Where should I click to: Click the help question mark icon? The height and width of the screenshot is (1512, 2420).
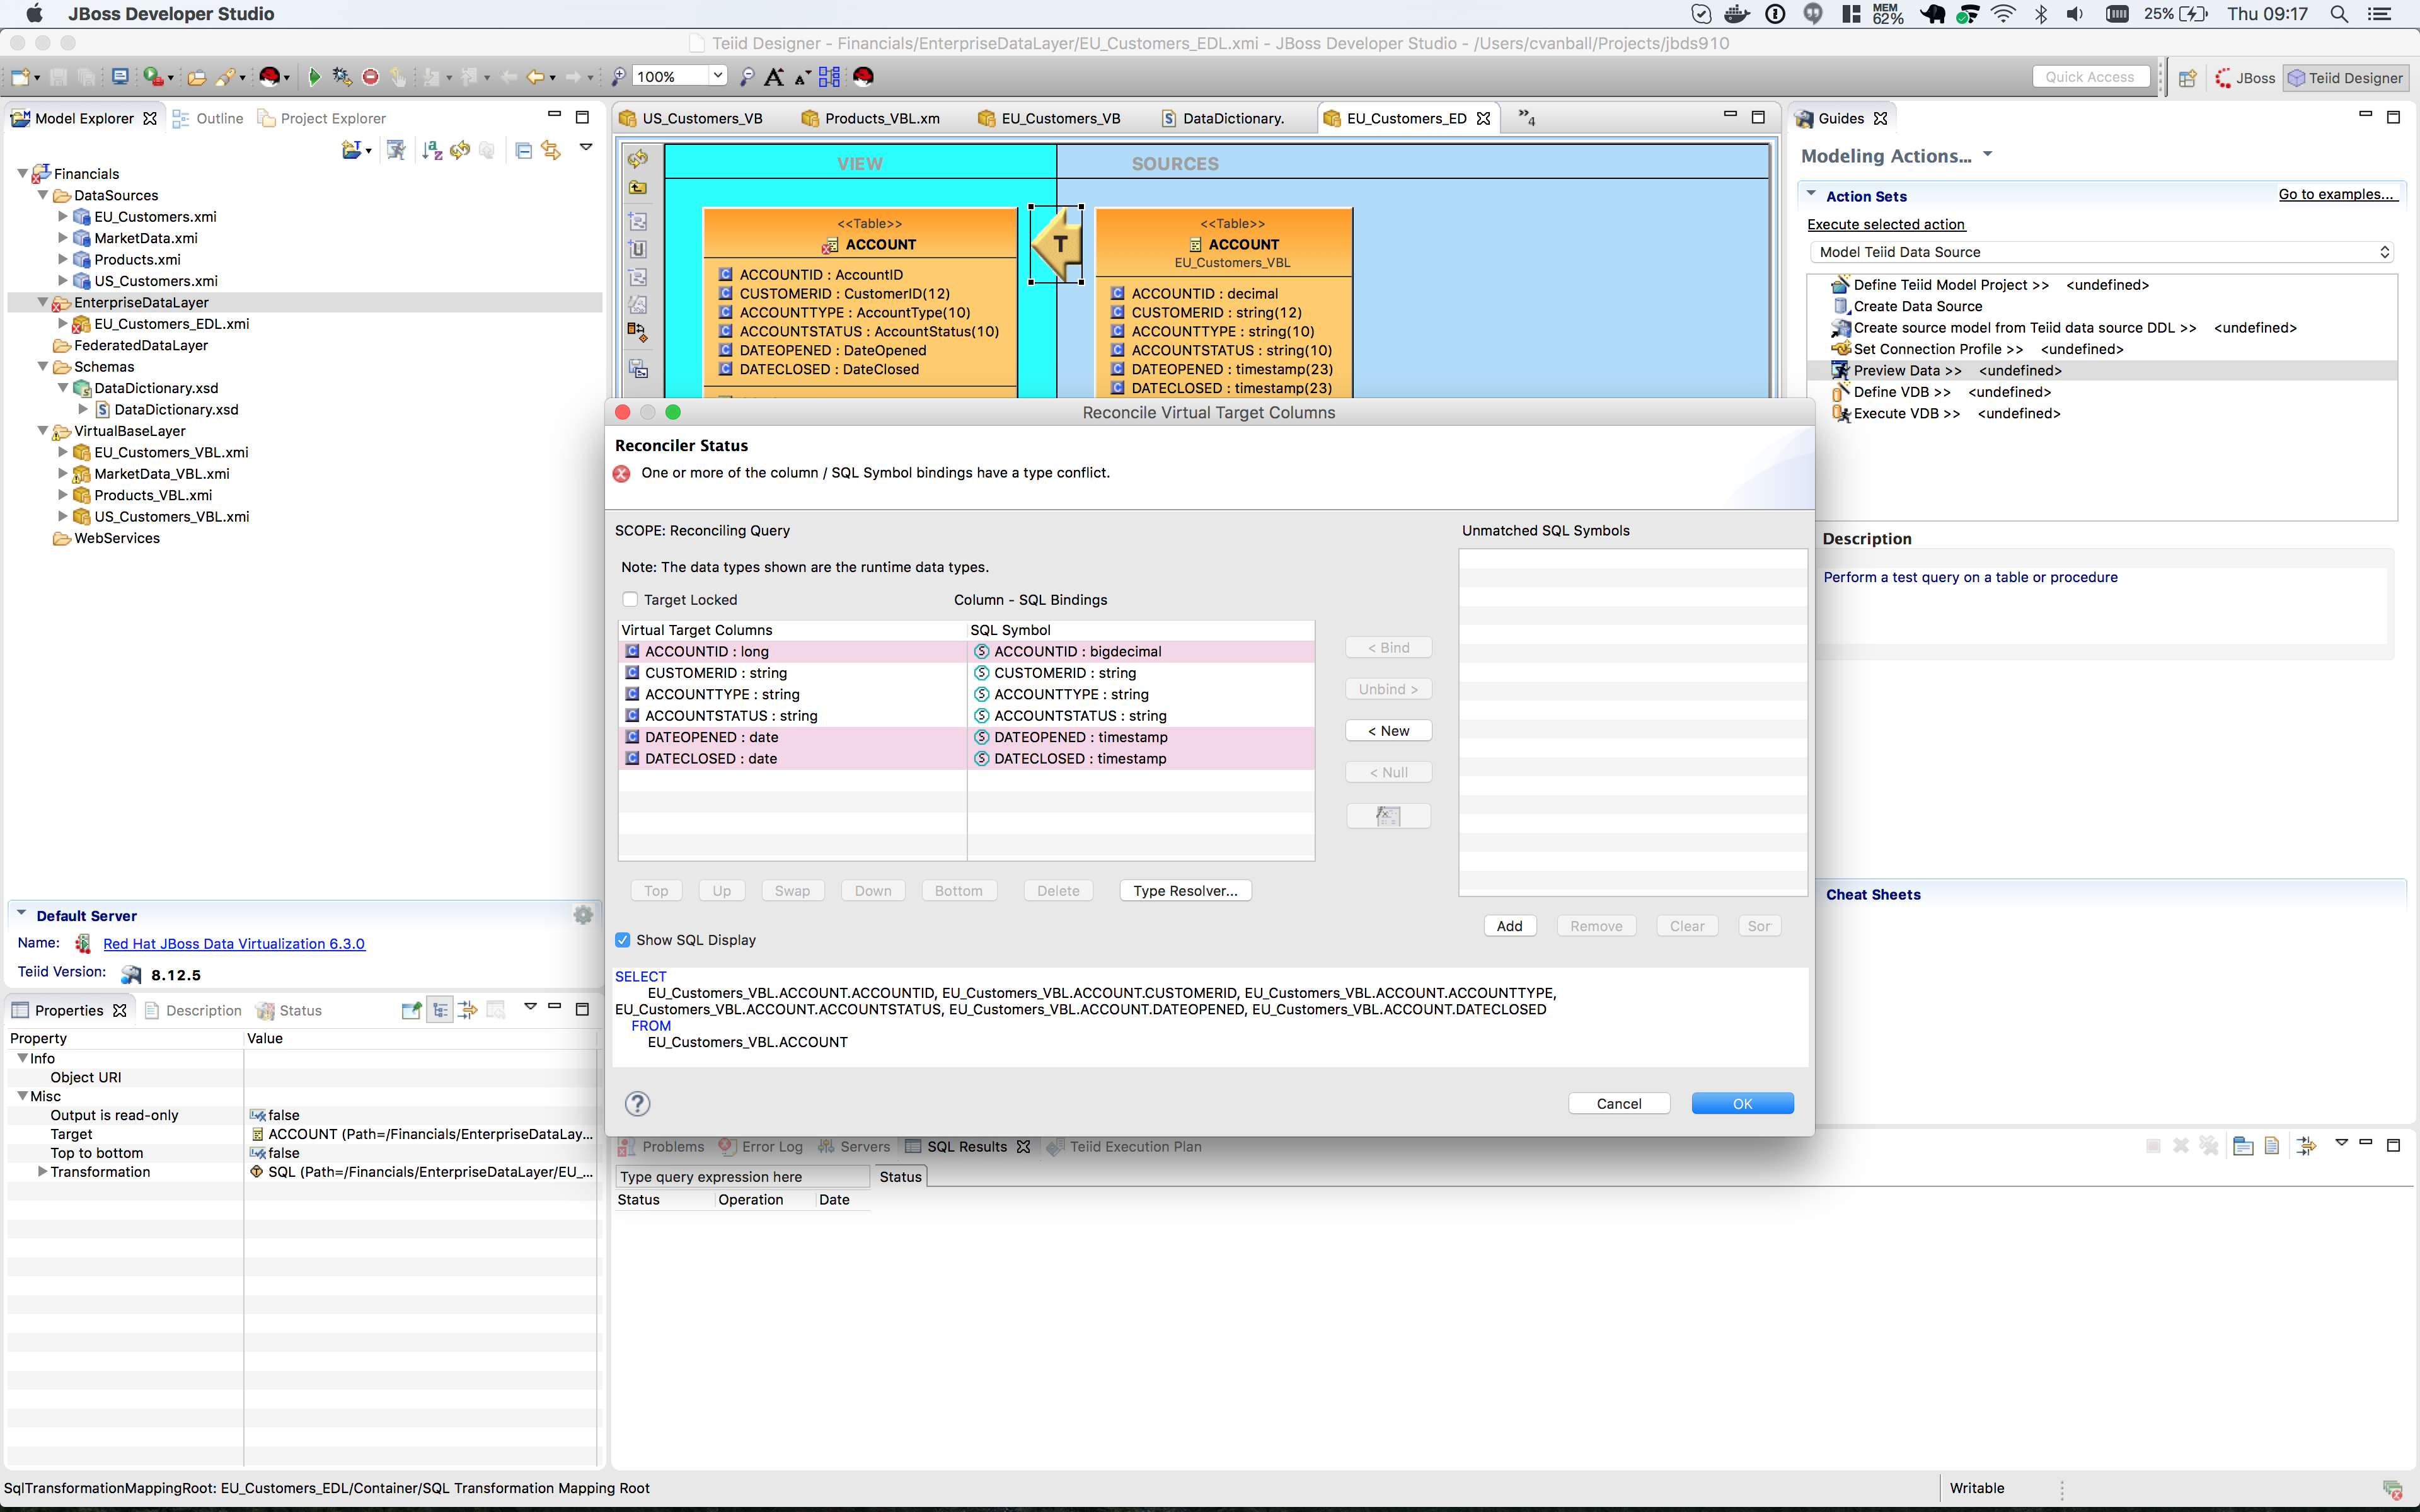point(637,1103)
